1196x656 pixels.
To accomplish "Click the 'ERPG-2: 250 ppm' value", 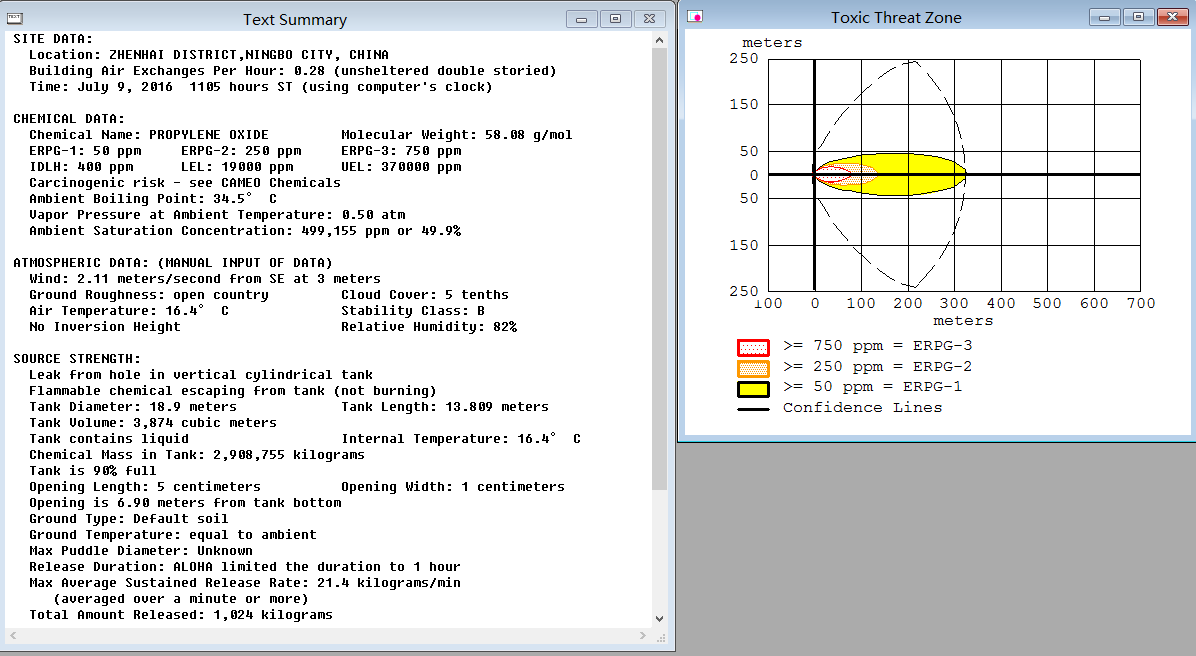I will tap(241, 151).
